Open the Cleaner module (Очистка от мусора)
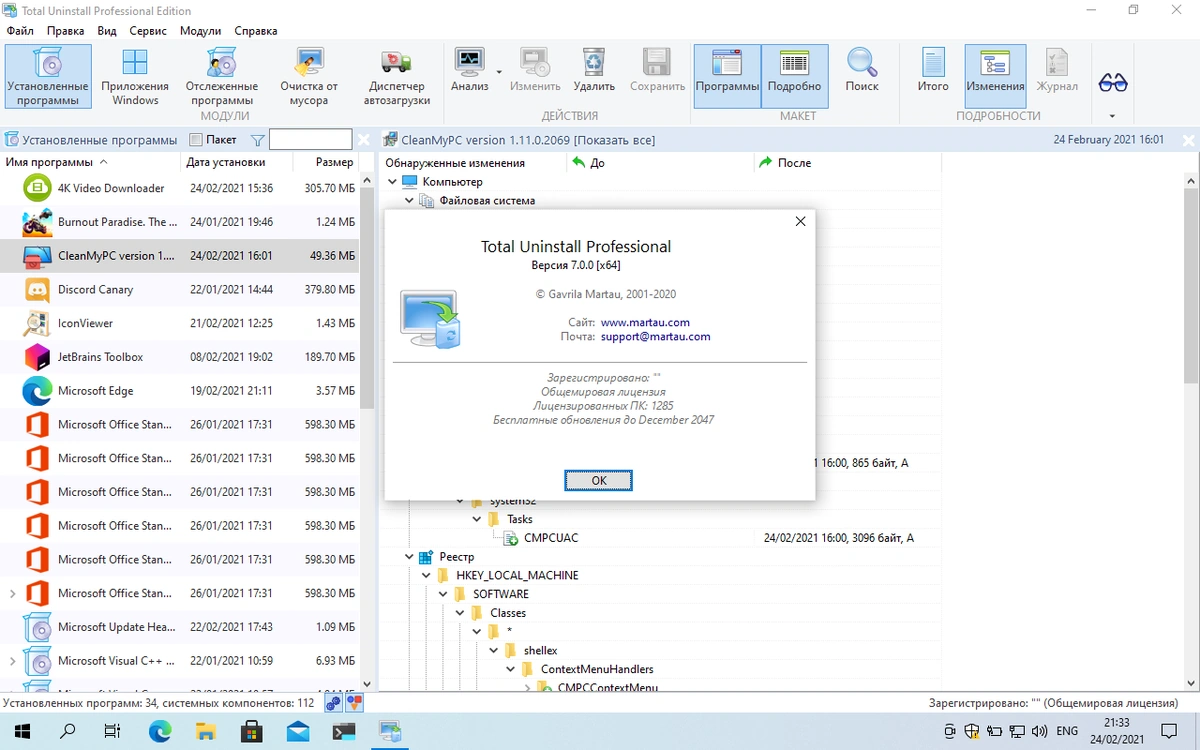Screen dimensions: 1200x750 point(309,78)
